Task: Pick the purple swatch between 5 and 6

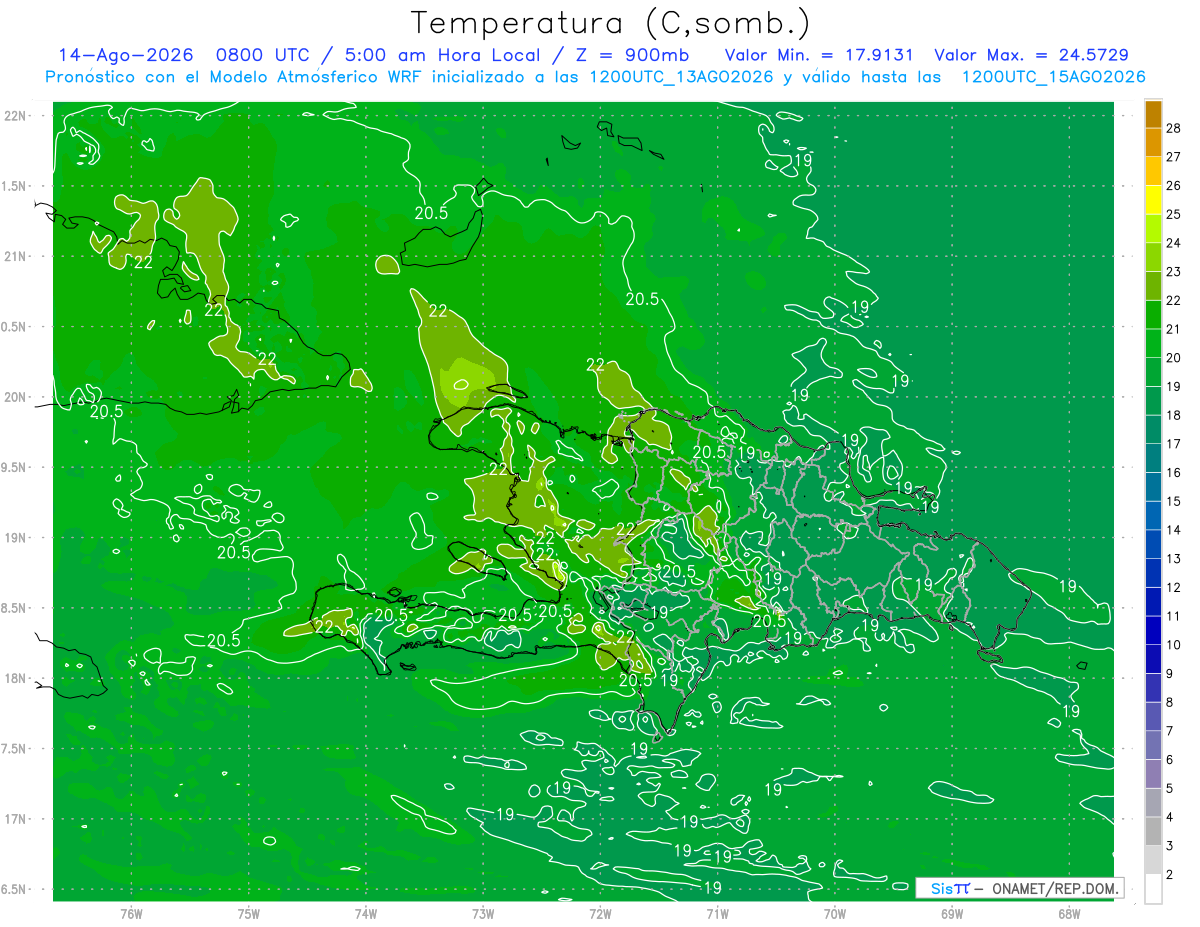Action: click(1153, 774)
